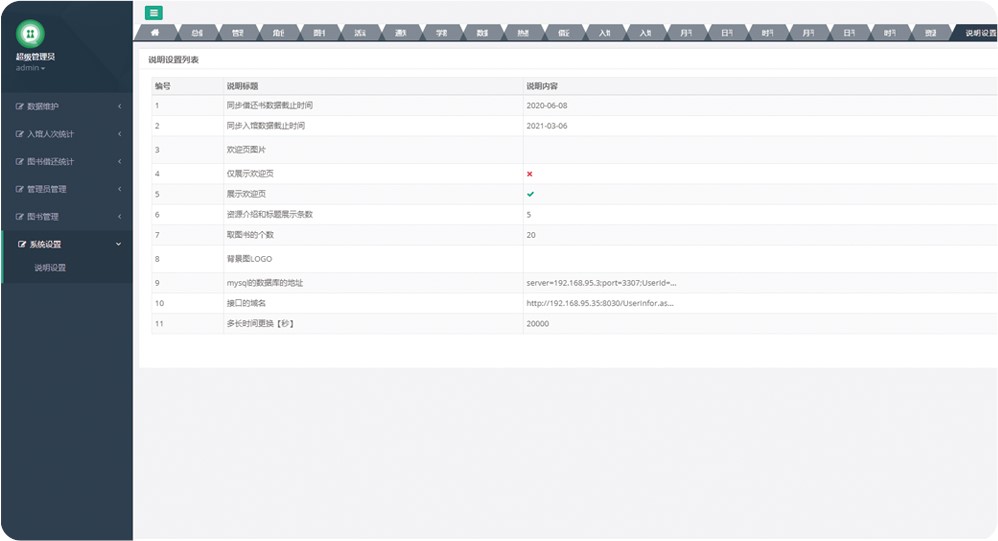Select the 同步入馆数据截止时间 row title
Screen dimensions: 998x541
[x=265, y=126]
